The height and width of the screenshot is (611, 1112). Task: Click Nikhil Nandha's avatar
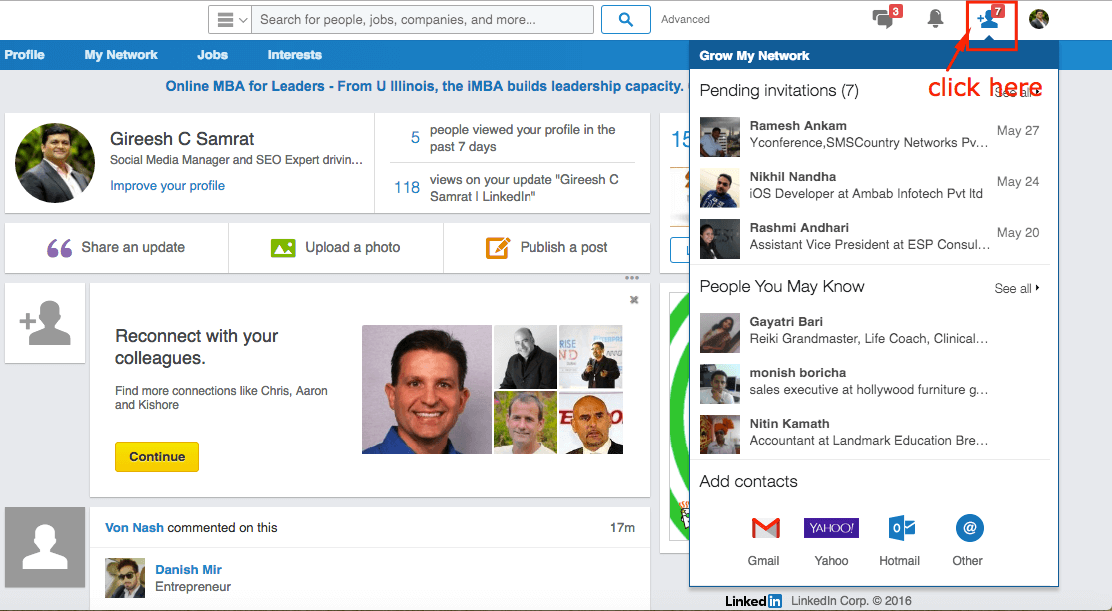(x=720, y=188)
